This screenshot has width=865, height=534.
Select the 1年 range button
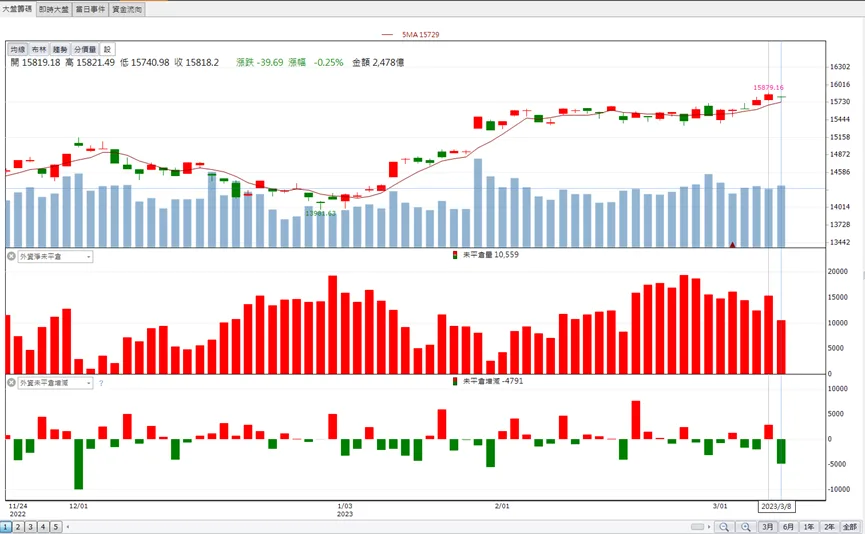(x=809, y=527)
